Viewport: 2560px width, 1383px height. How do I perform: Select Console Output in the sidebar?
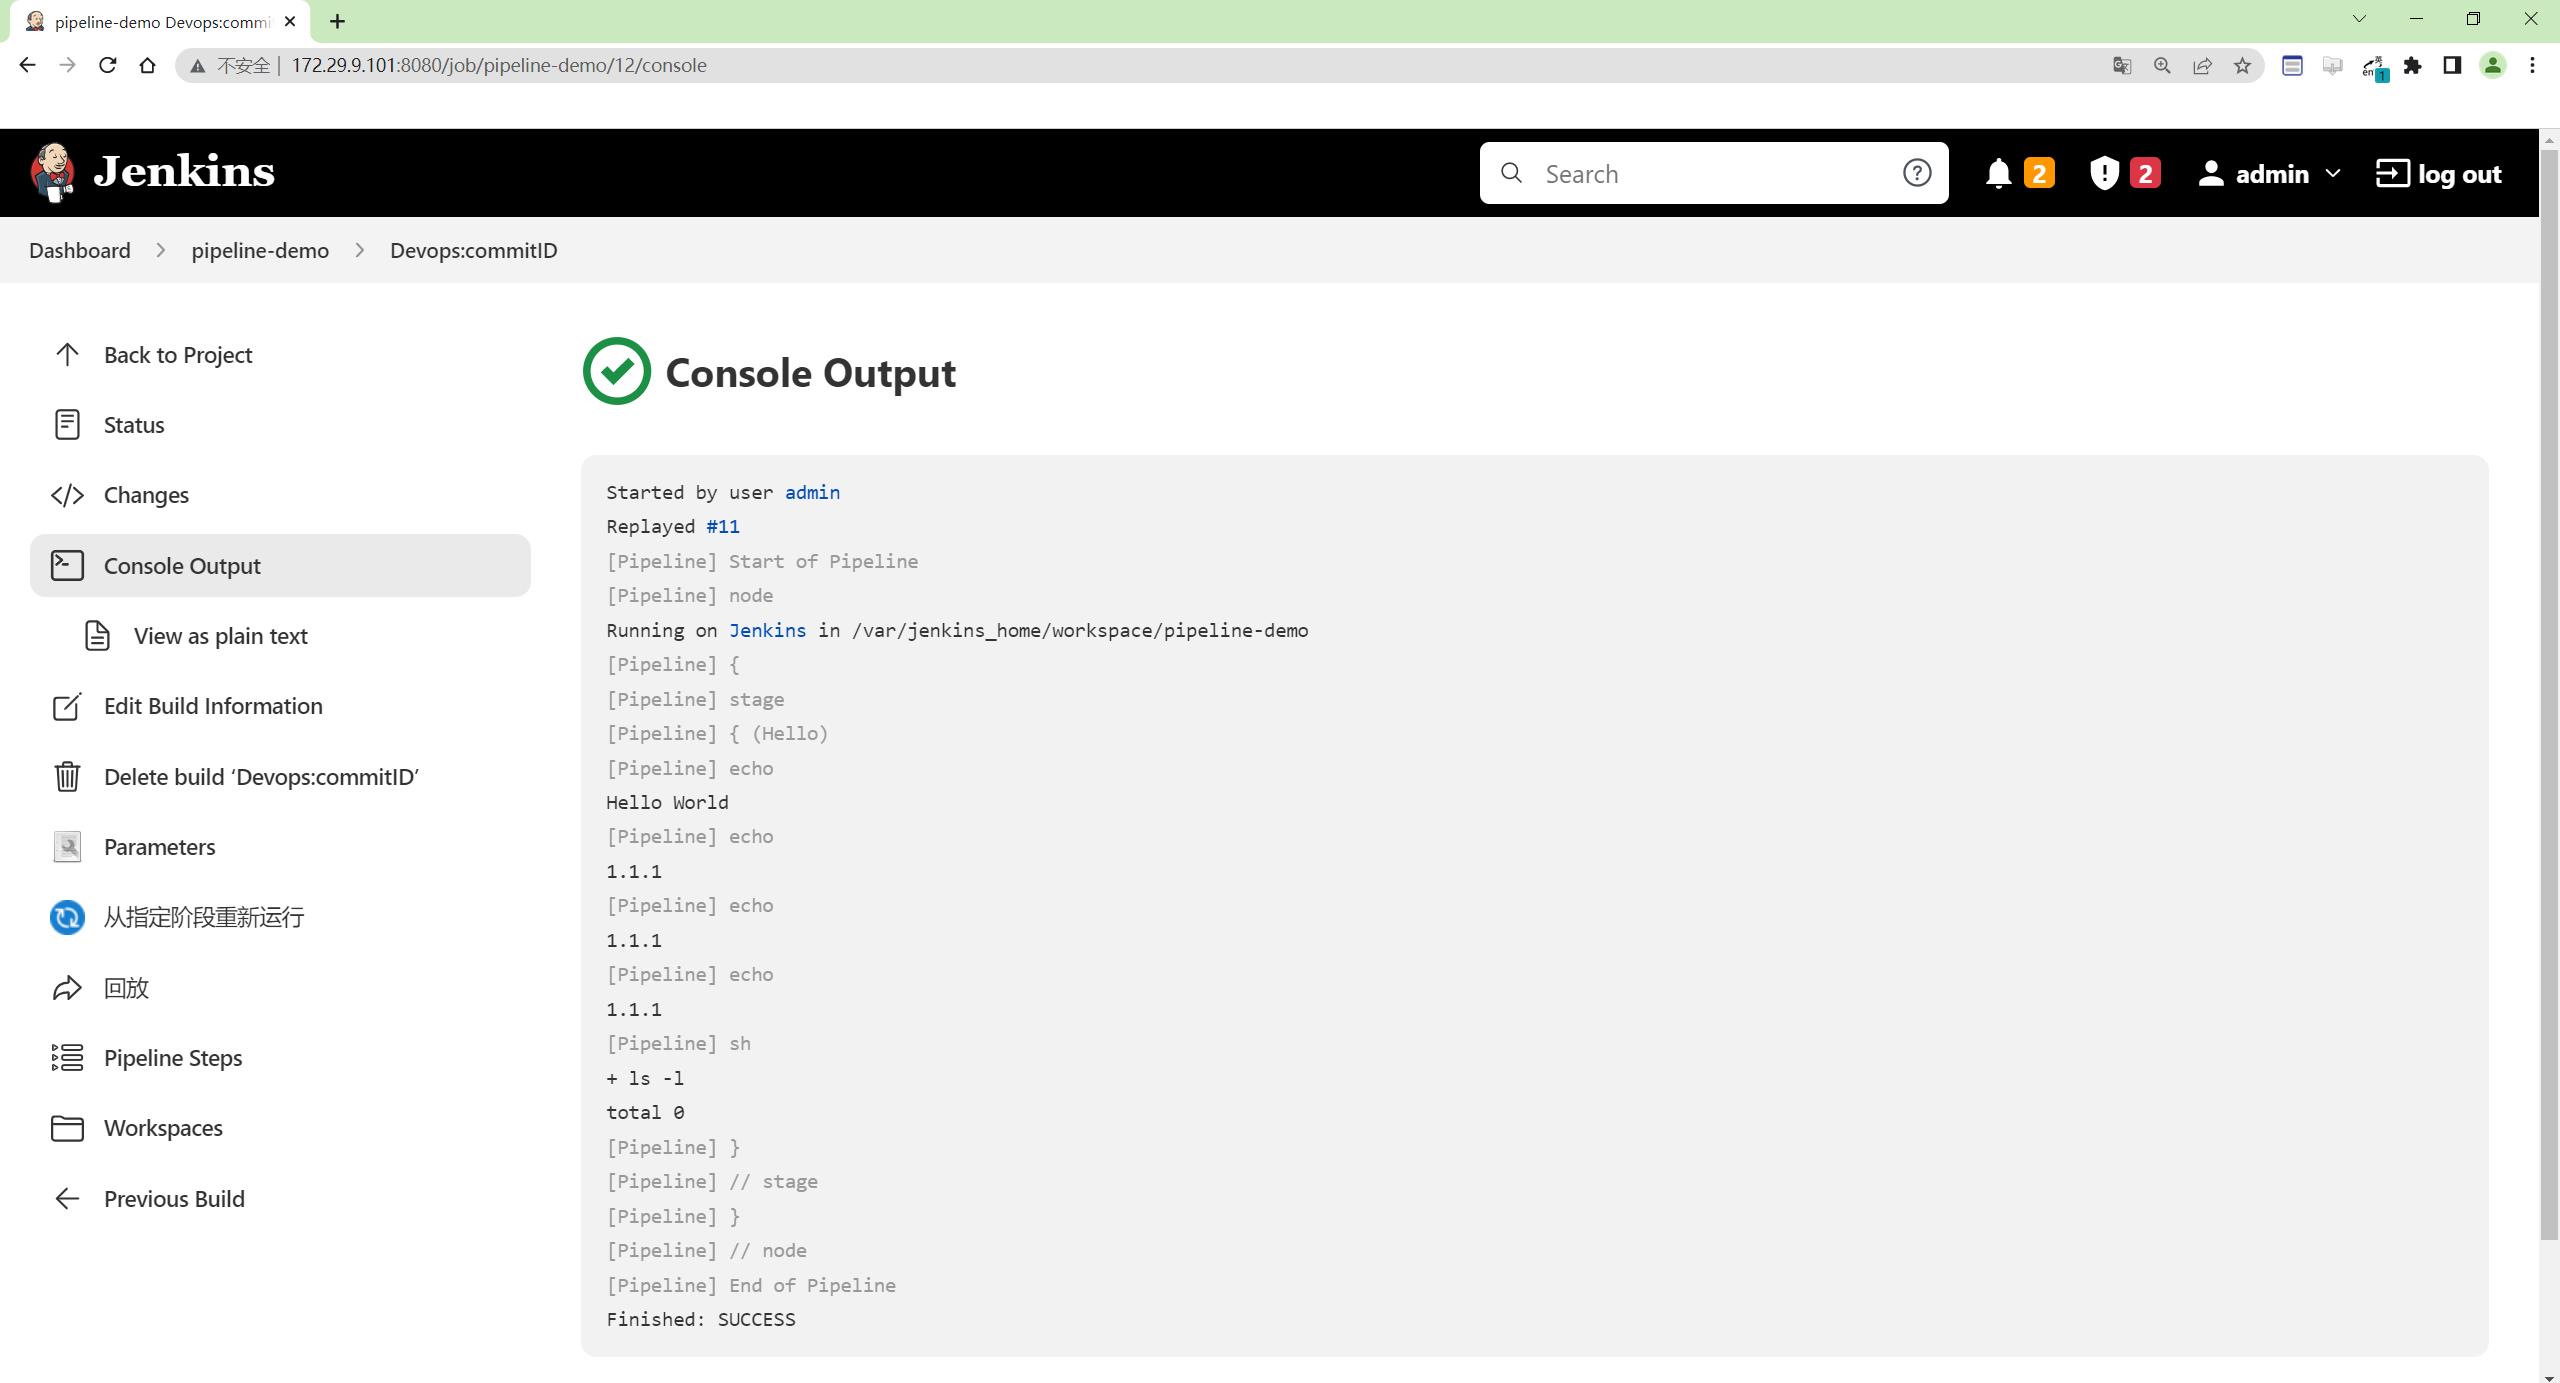tap(280, 566)
